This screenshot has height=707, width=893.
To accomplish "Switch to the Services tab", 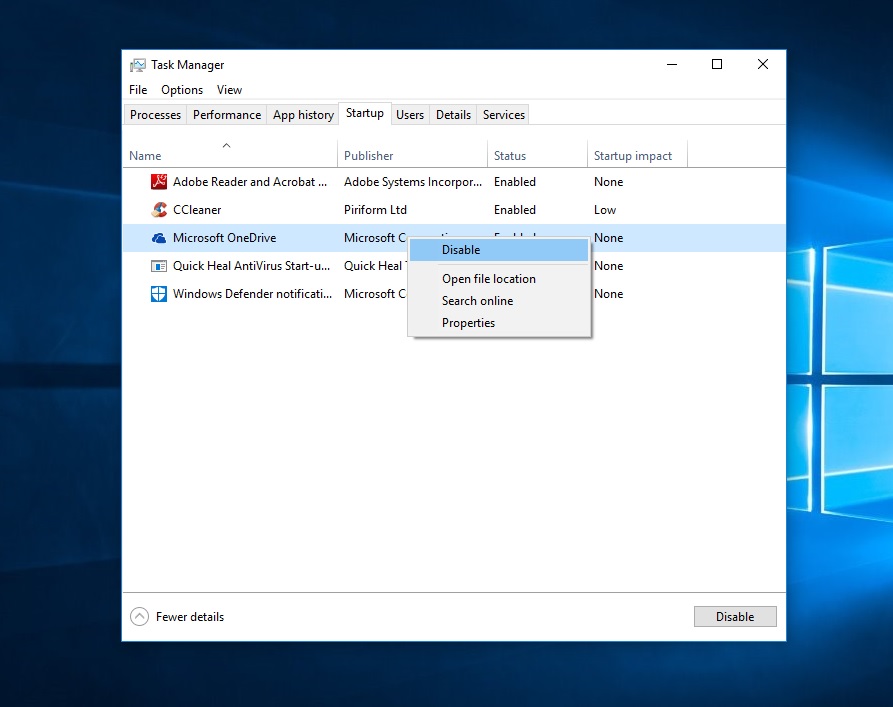I will (503, 115).
